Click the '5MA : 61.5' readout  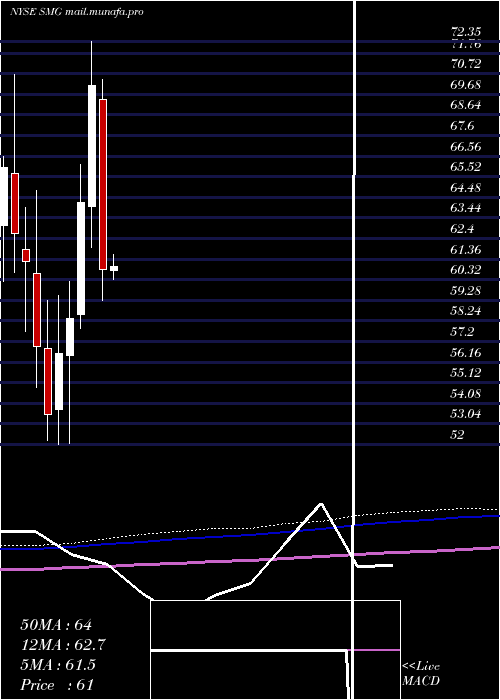(x=58, y=665)
